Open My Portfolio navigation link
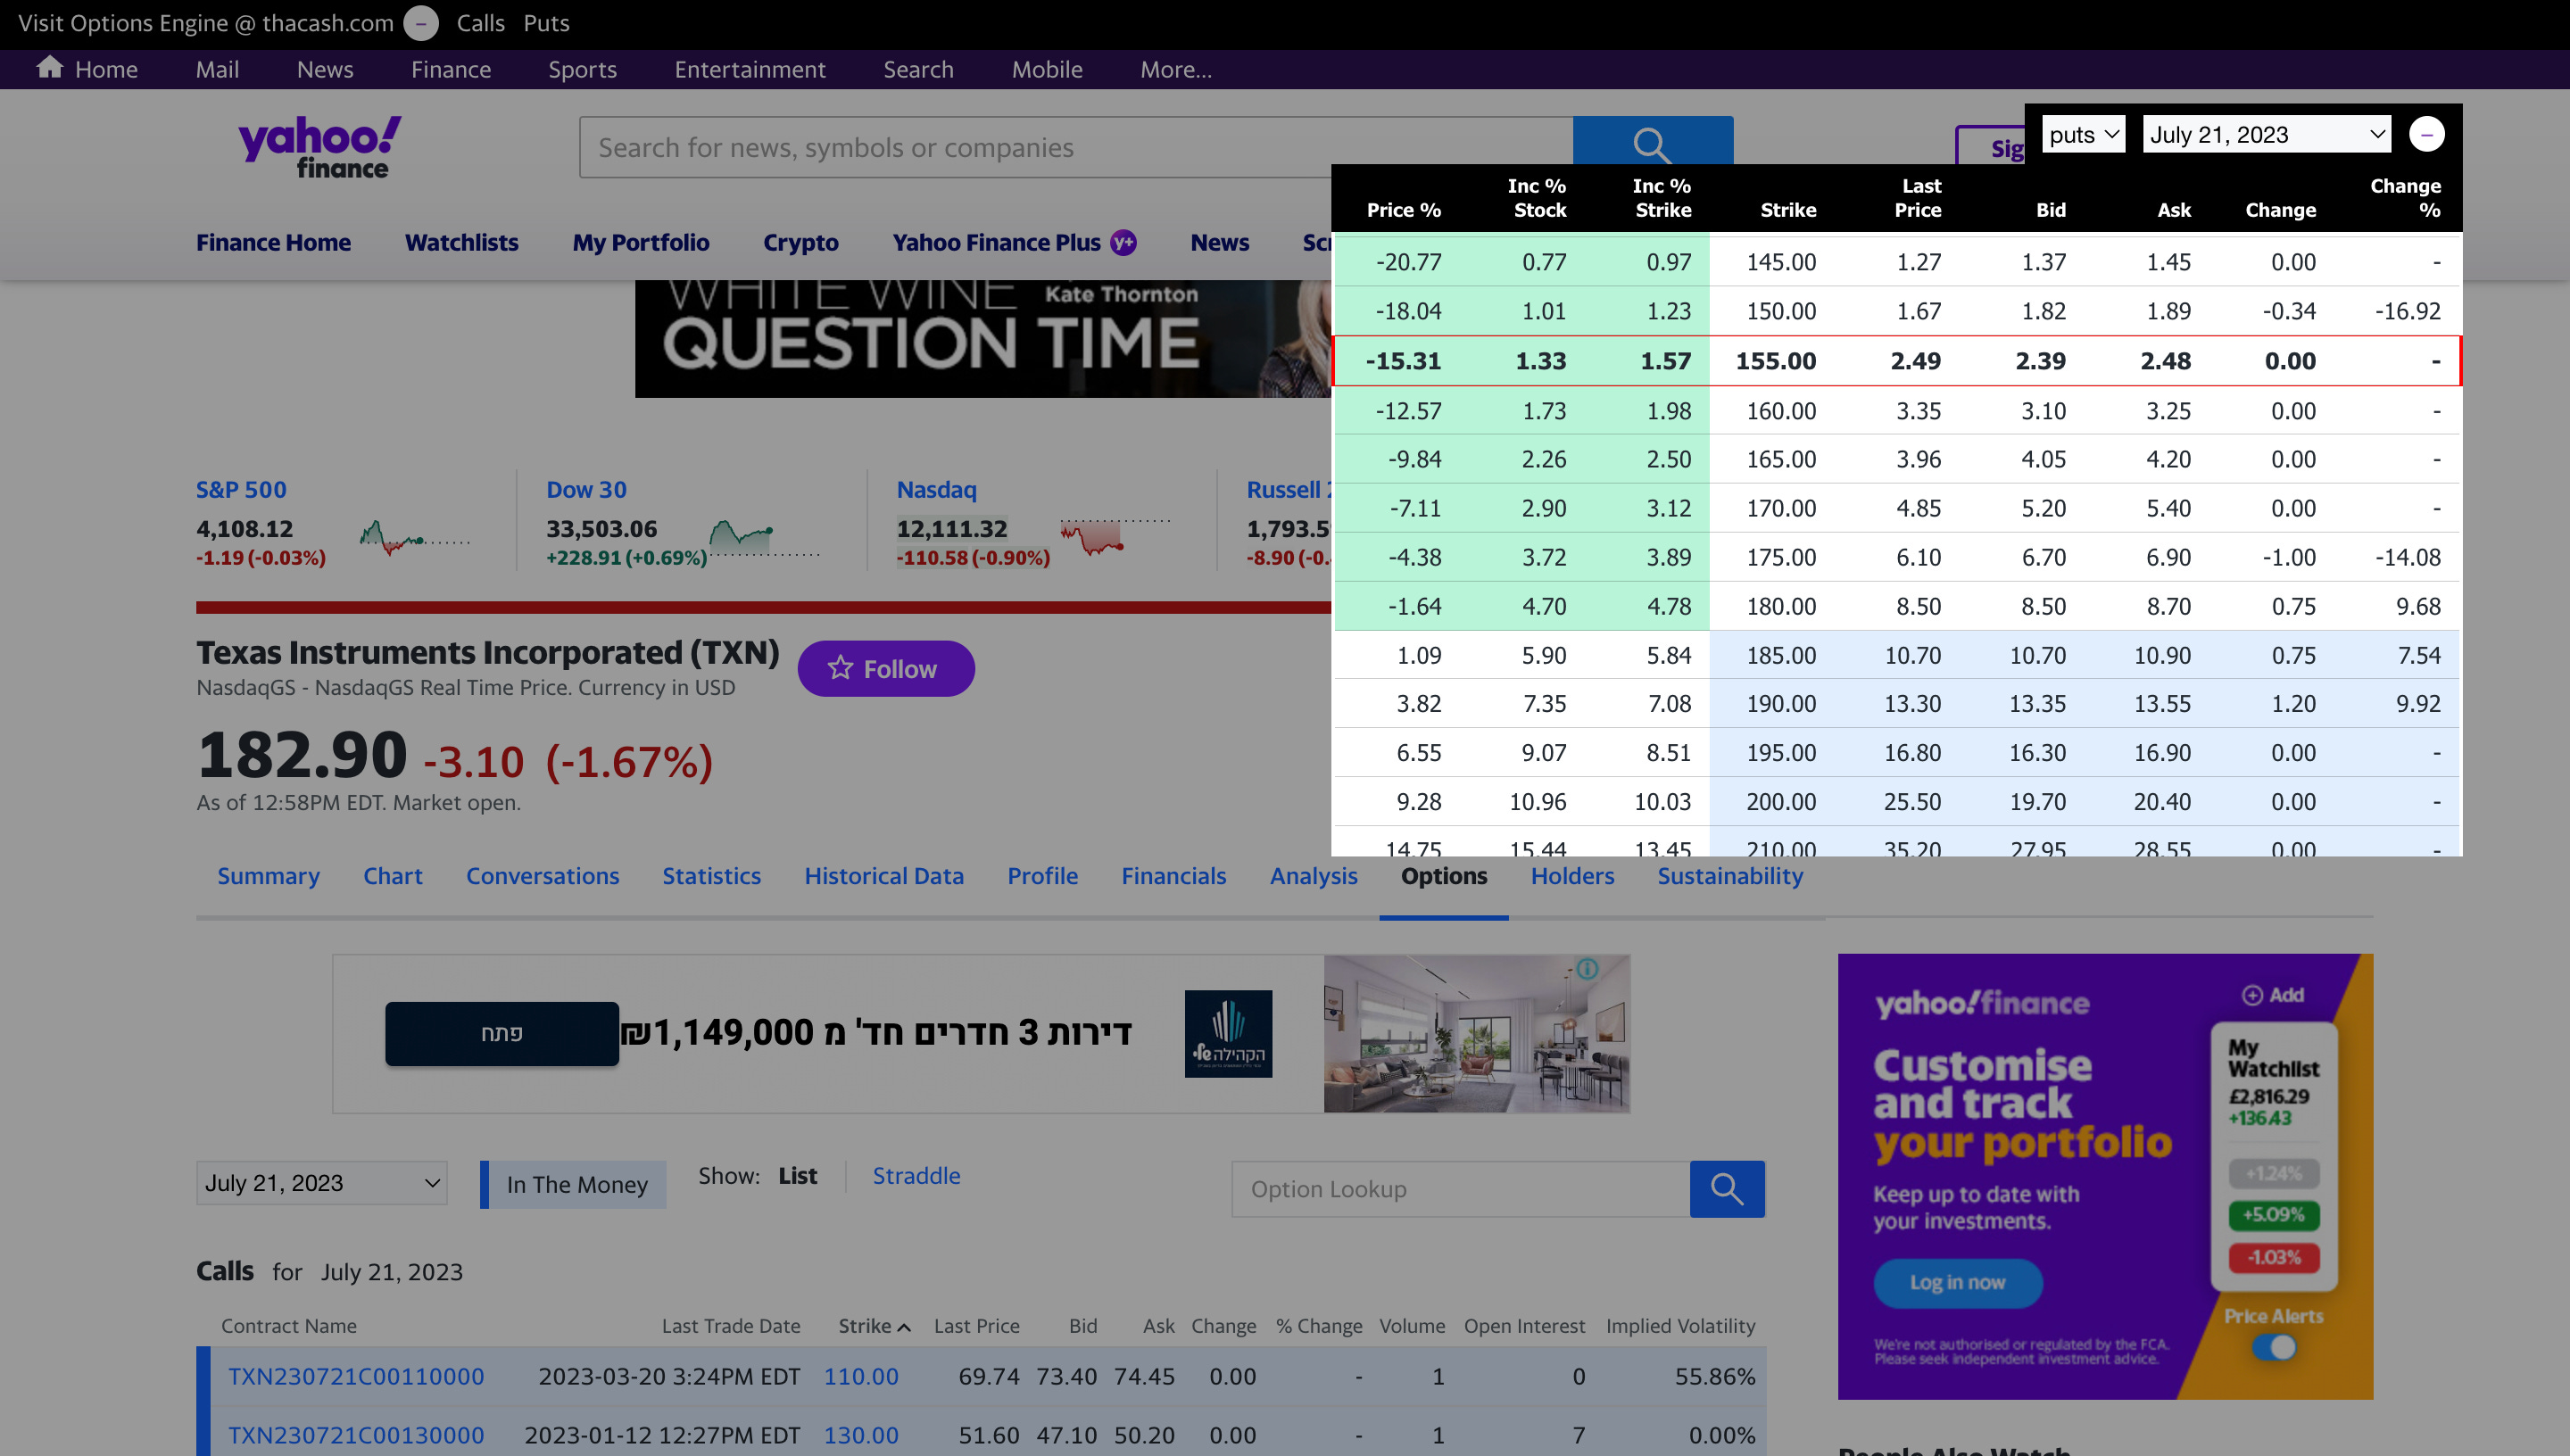The image size is (2570, 1456). [x=641, y=242]
